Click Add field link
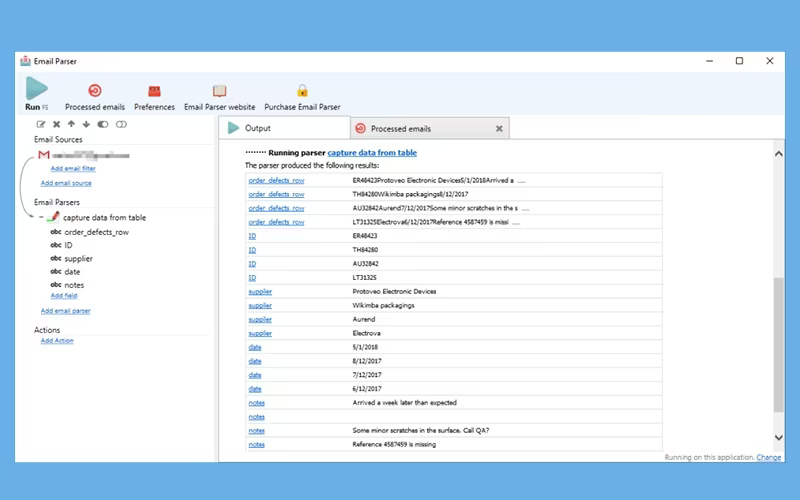The image size is (800, 500). point(64,295)
